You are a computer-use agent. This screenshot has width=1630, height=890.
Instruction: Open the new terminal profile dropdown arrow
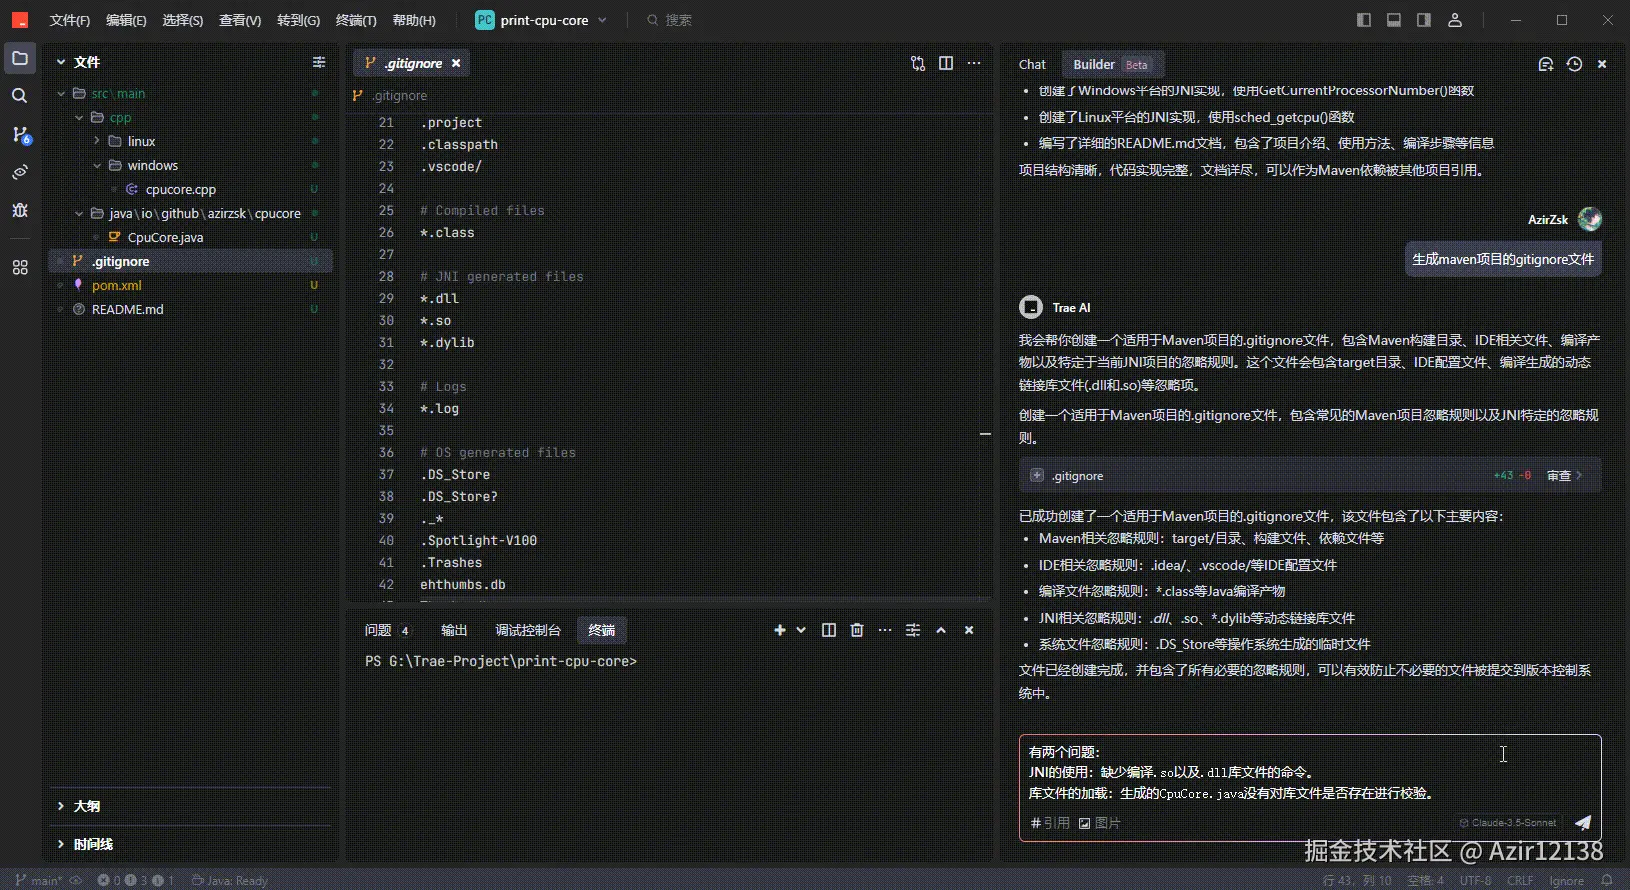tap(801, 630)
